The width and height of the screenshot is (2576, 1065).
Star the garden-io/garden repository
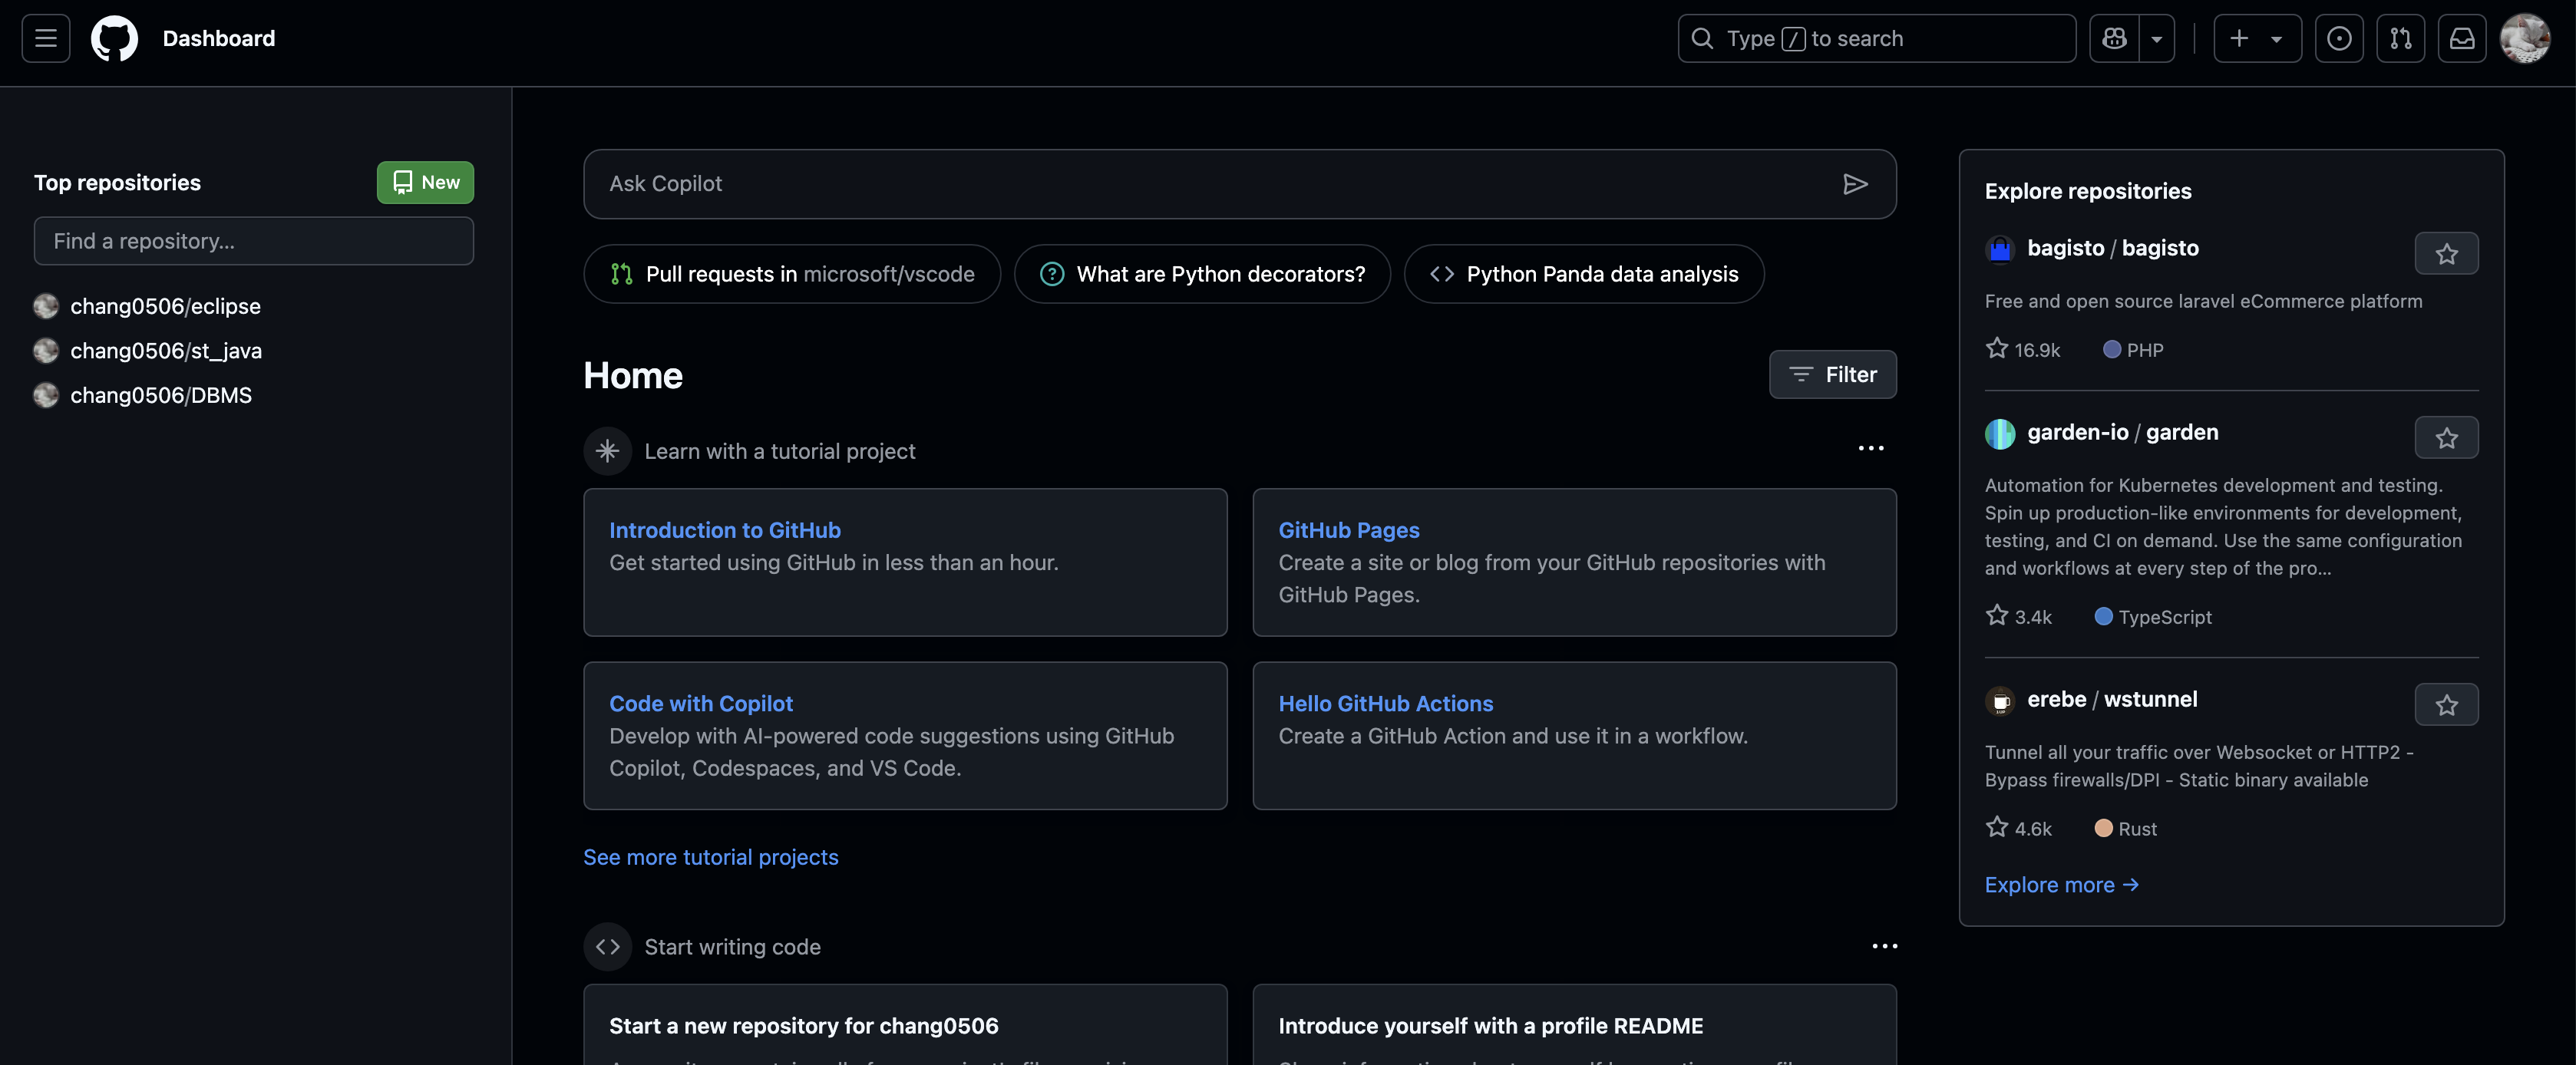(x=2446, y=438)
